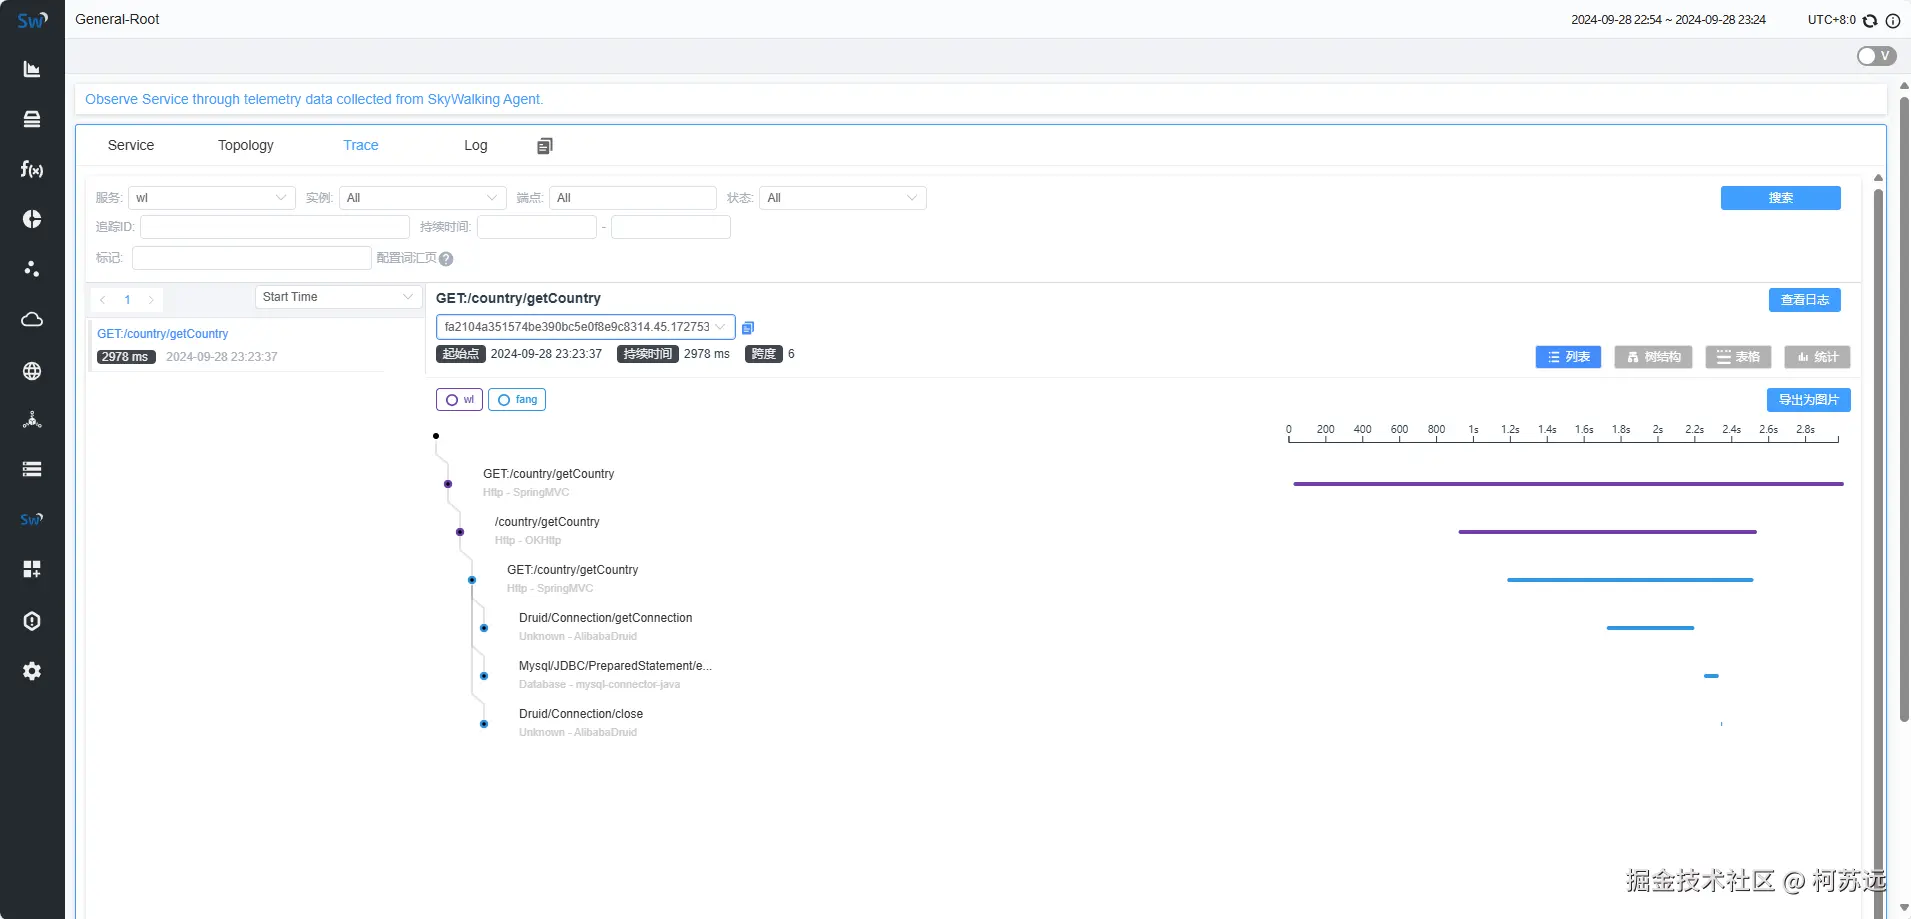Open the small blue SkyWalking sidebar icon
Image resolution: width=1911 pixels, height=919 pixels.
[x=32, y=519]
